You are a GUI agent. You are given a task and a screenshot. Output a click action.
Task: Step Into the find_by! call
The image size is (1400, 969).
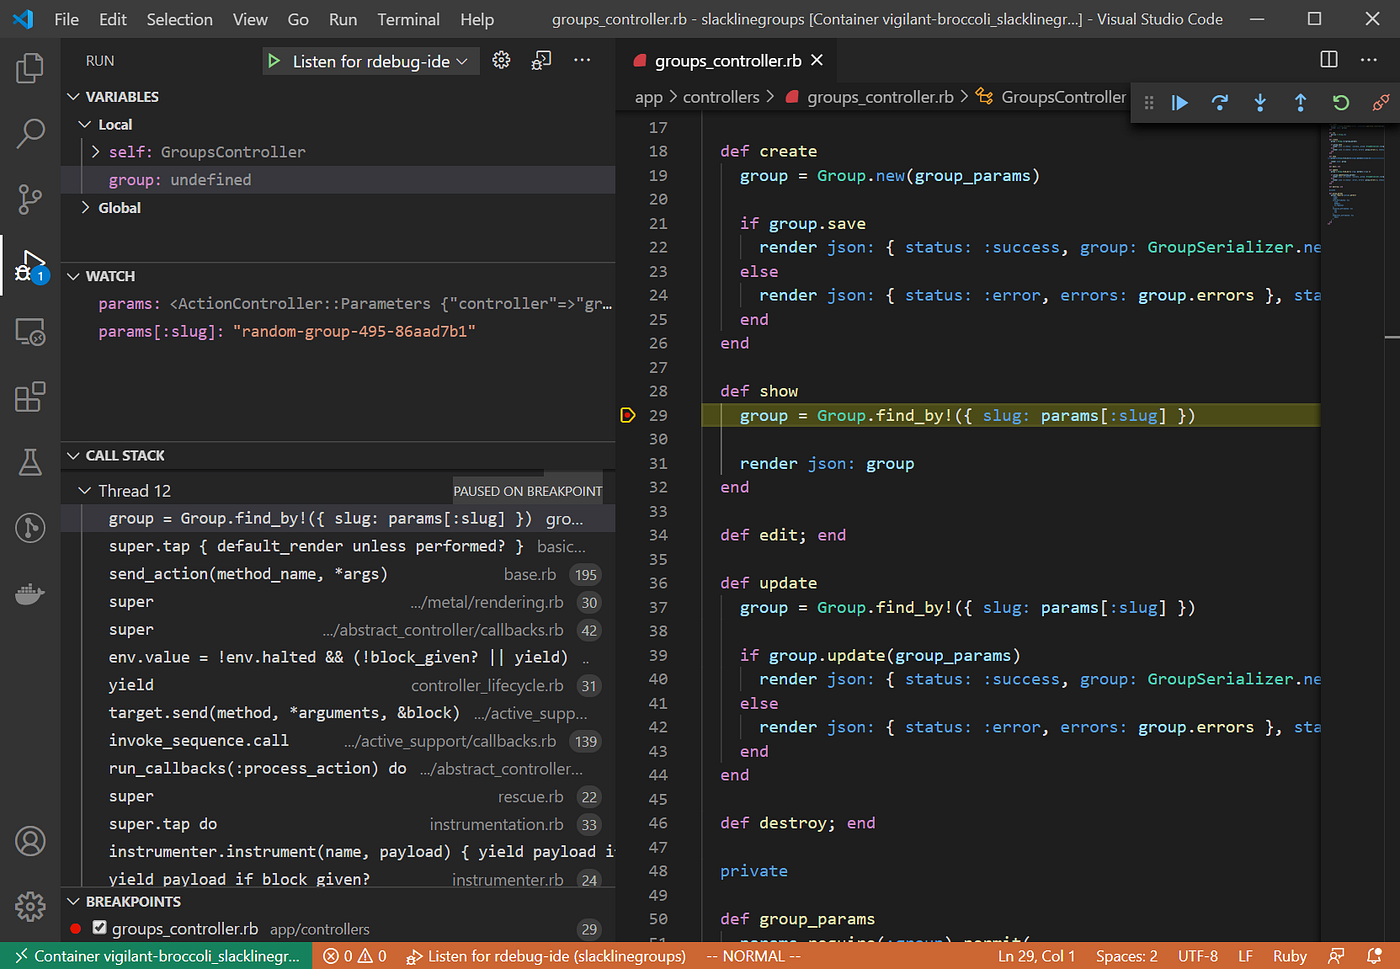click(x=1260, y=102)
